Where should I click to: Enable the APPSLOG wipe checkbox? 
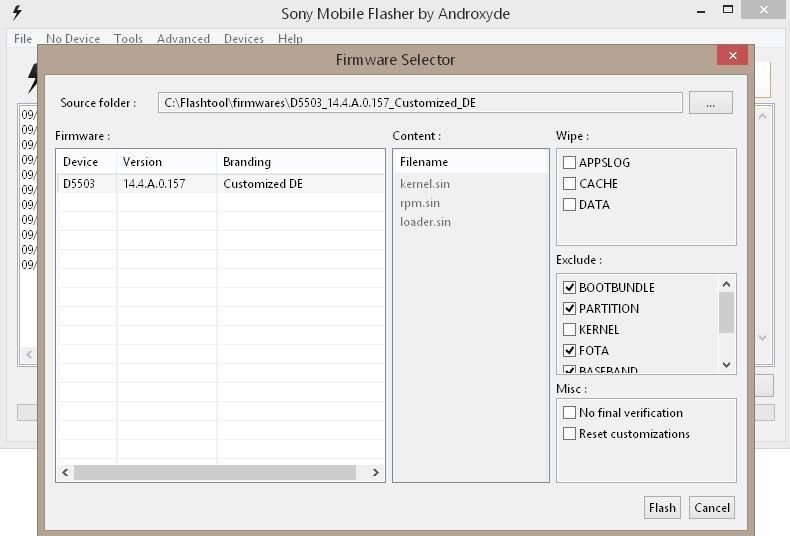tap(569, 162)
